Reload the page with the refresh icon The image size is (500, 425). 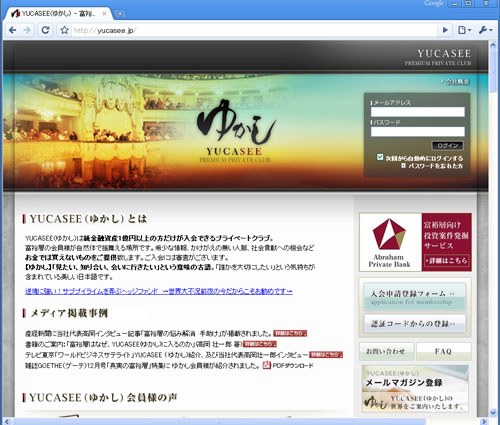point(45,30)
